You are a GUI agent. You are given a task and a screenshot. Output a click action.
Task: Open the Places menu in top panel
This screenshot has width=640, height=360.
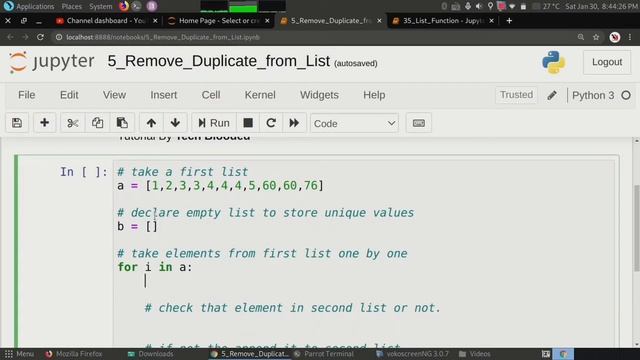point(71,6)
